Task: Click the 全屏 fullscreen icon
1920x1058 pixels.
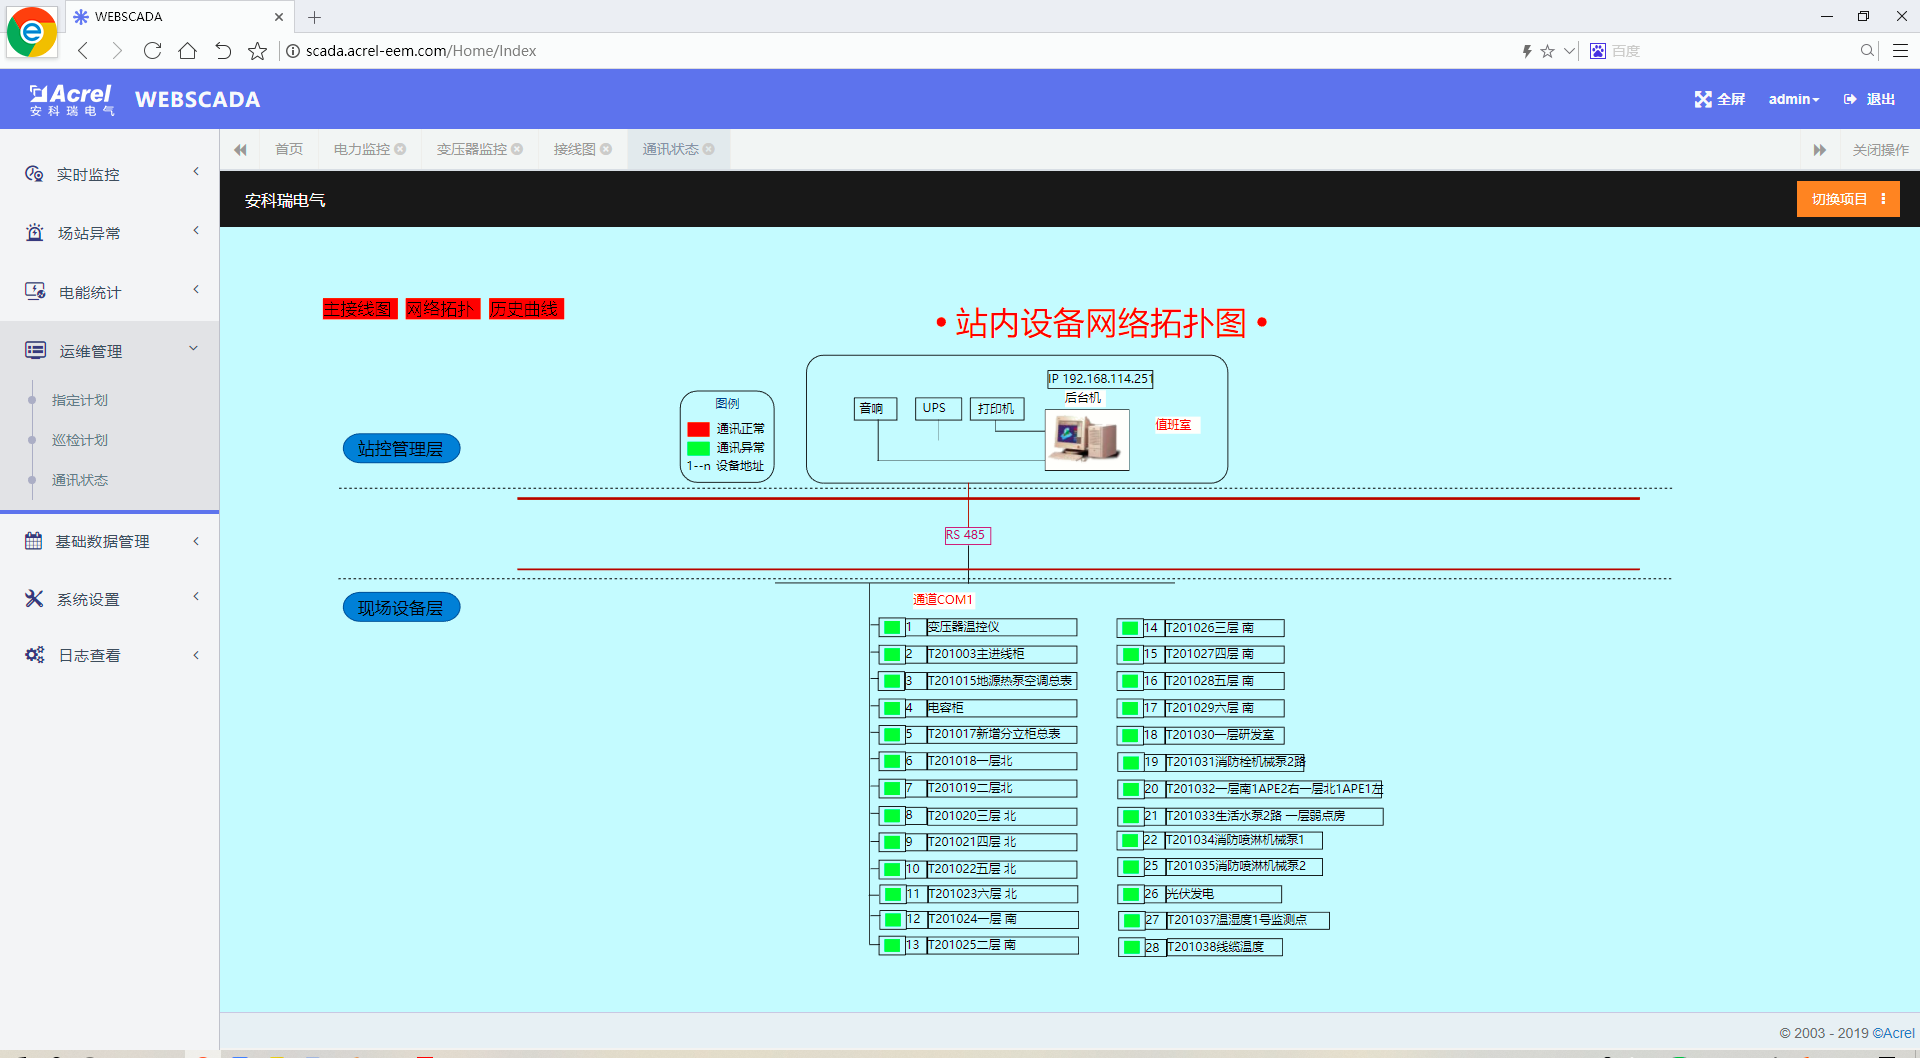Action: click(x=1704, y=99)
